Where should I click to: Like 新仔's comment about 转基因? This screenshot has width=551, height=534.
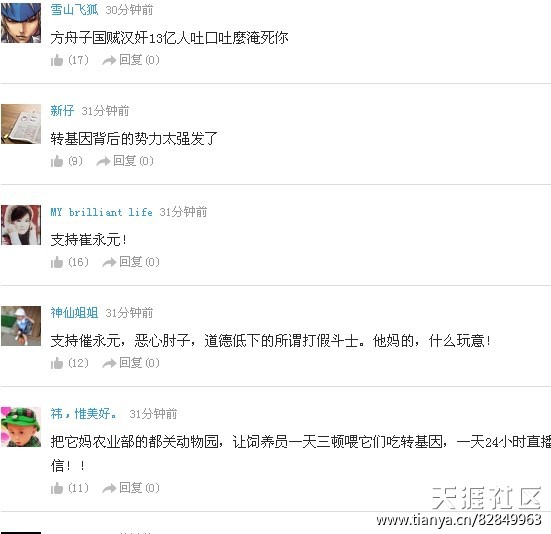coord(57,162)
